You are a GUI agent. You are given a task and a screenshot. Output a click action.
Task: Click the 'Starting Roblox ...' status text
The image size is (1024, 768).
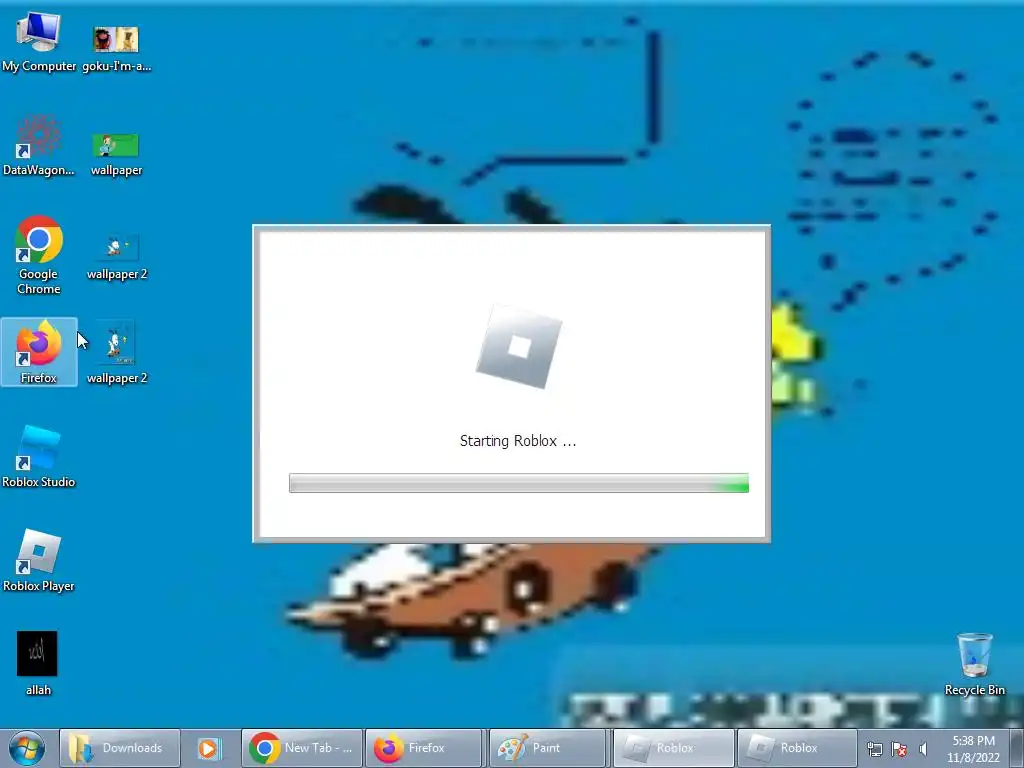click(518, 441)
